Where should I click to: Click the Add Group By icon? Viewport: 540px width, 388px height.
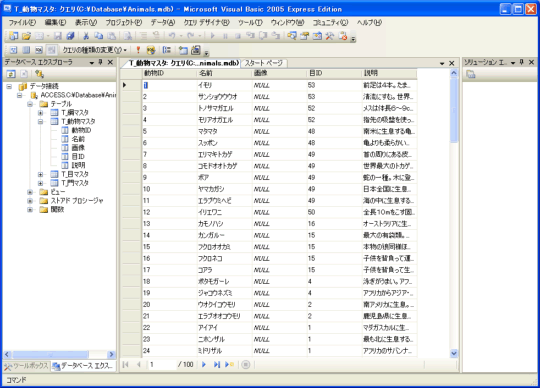[x=167, y=50]
